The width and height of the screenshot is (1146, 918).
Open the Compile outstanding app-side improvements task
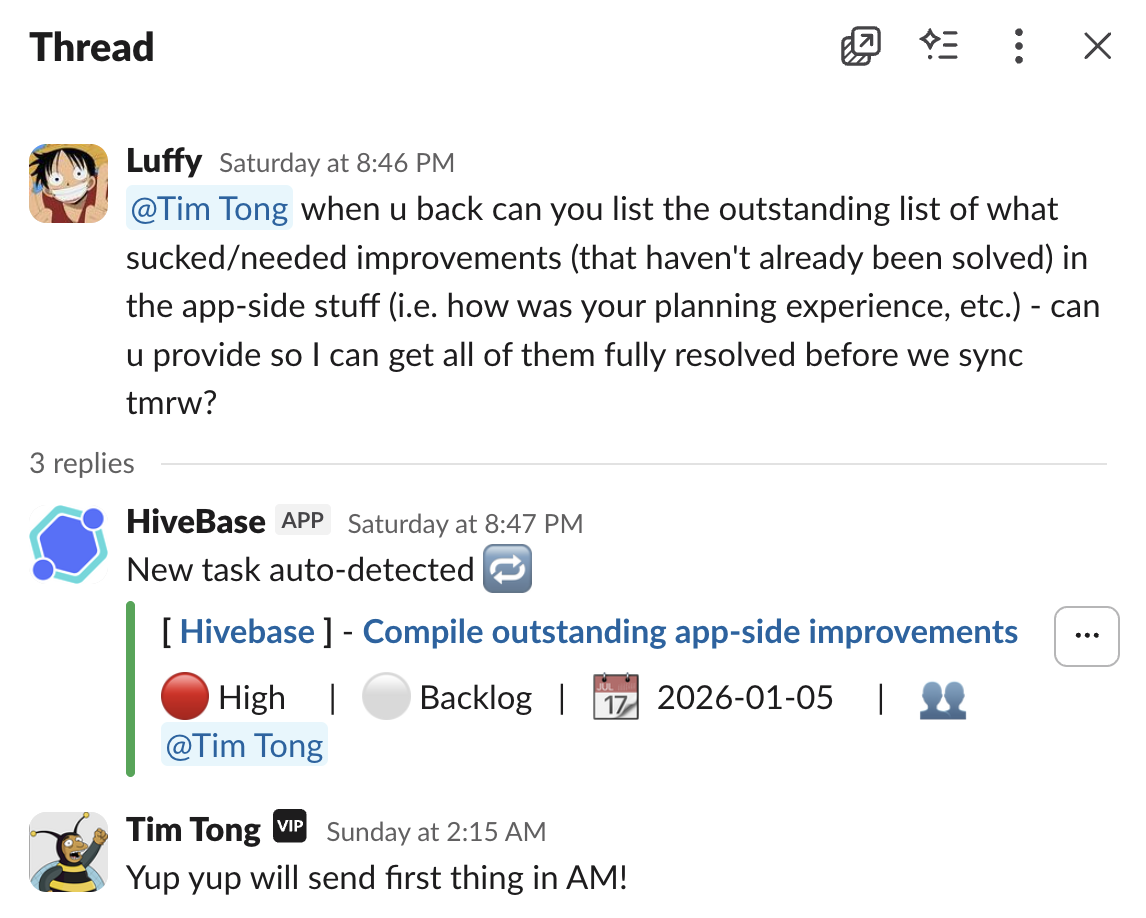690,632
